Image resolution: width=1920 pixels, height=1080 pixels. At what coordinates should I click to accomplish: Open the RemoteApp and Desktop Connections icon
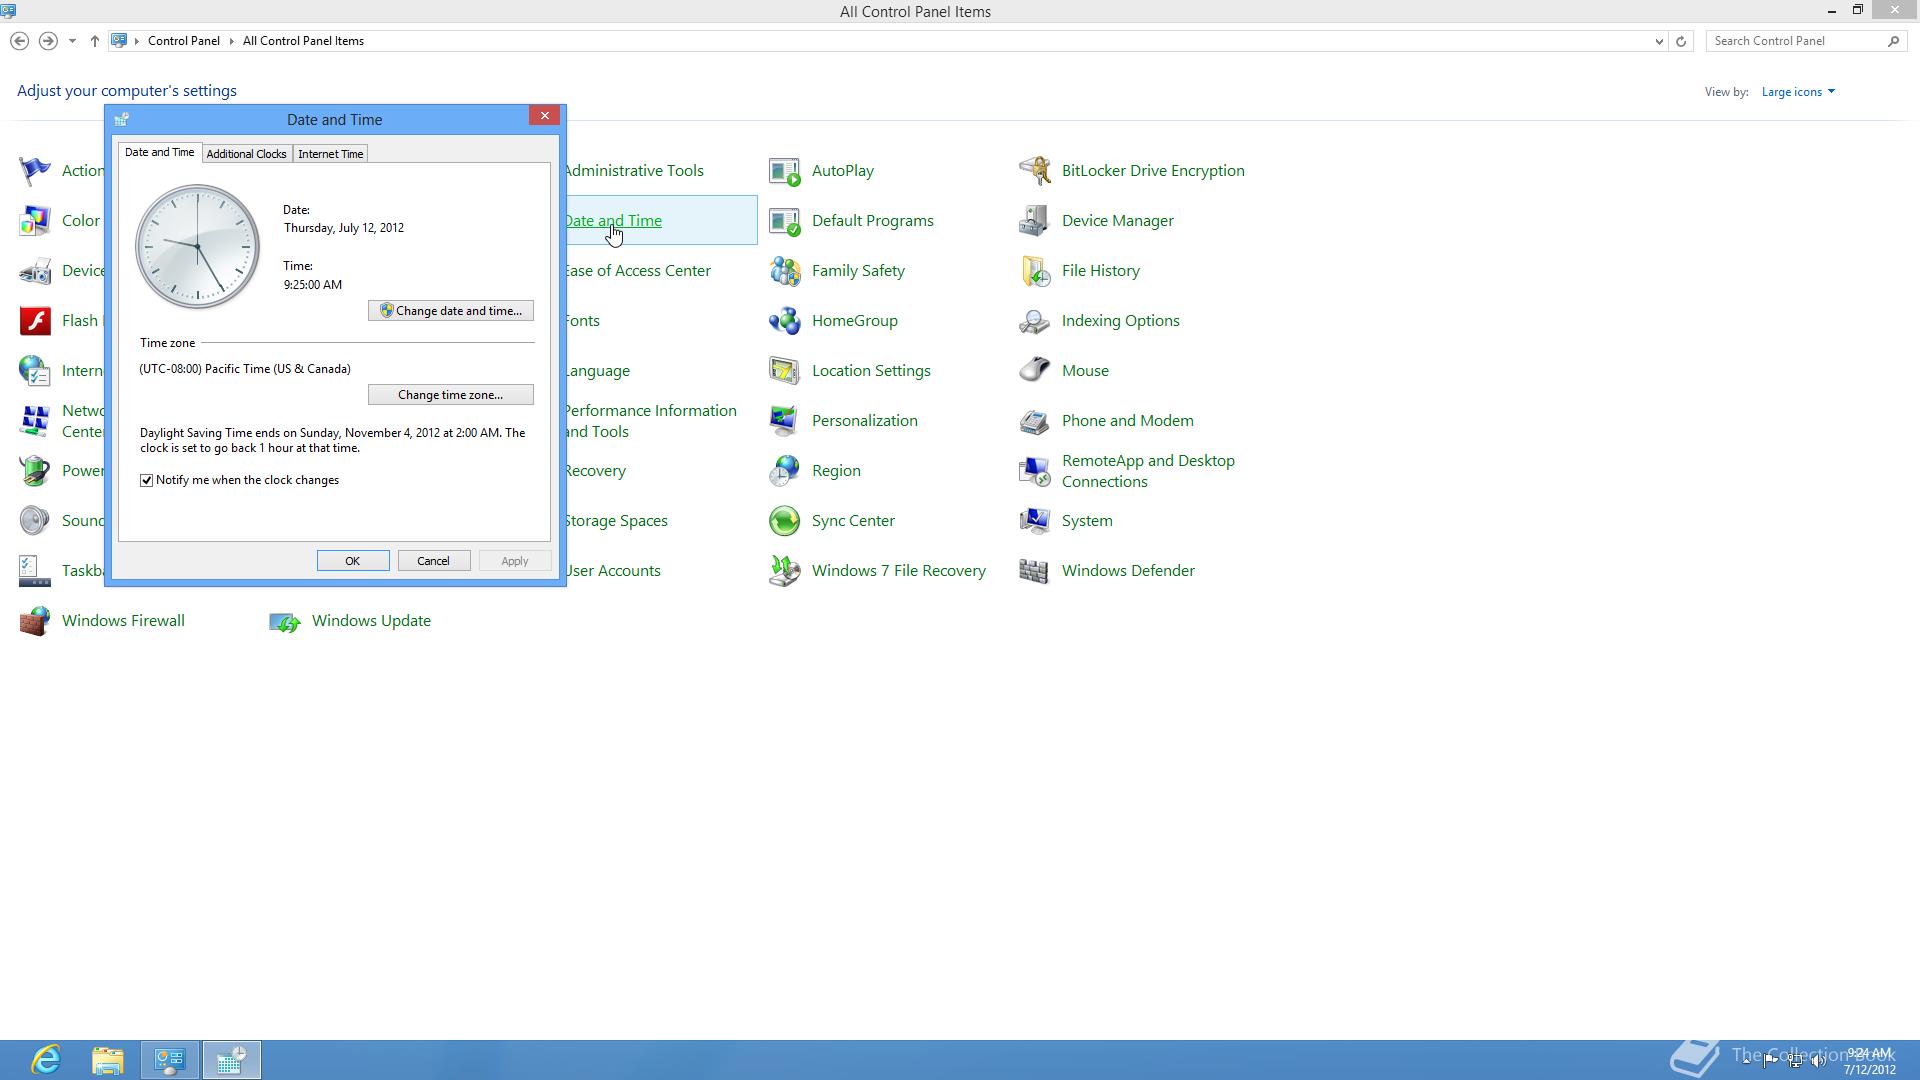[x=1035, y=471]
